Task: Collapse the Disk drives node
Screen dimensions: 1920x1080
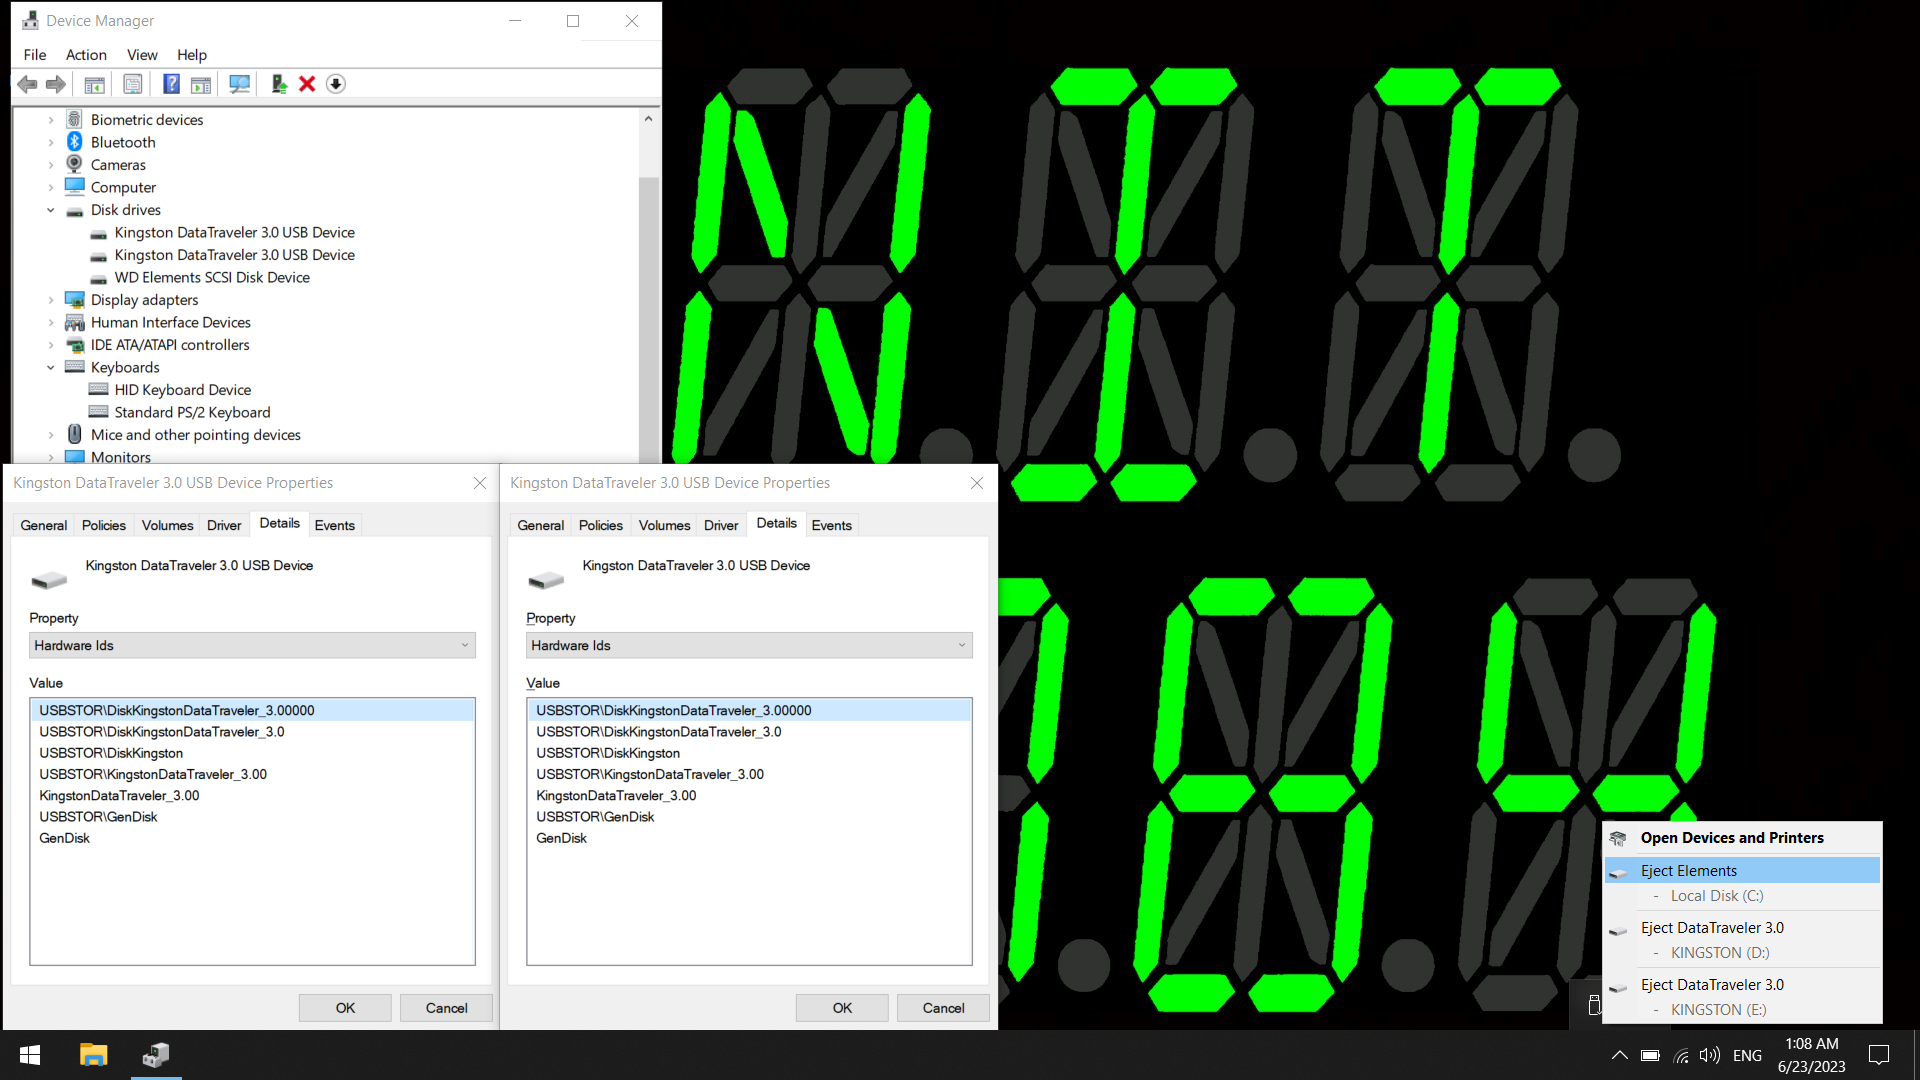Action: (51, 210)
